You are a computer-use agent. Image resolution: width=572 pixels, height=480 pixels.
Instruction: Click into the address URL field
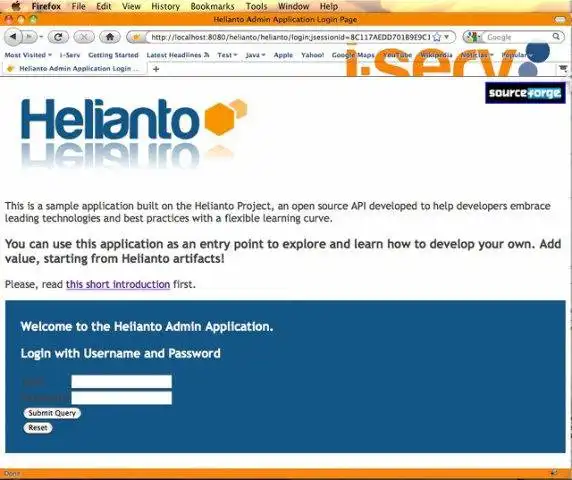290,37
